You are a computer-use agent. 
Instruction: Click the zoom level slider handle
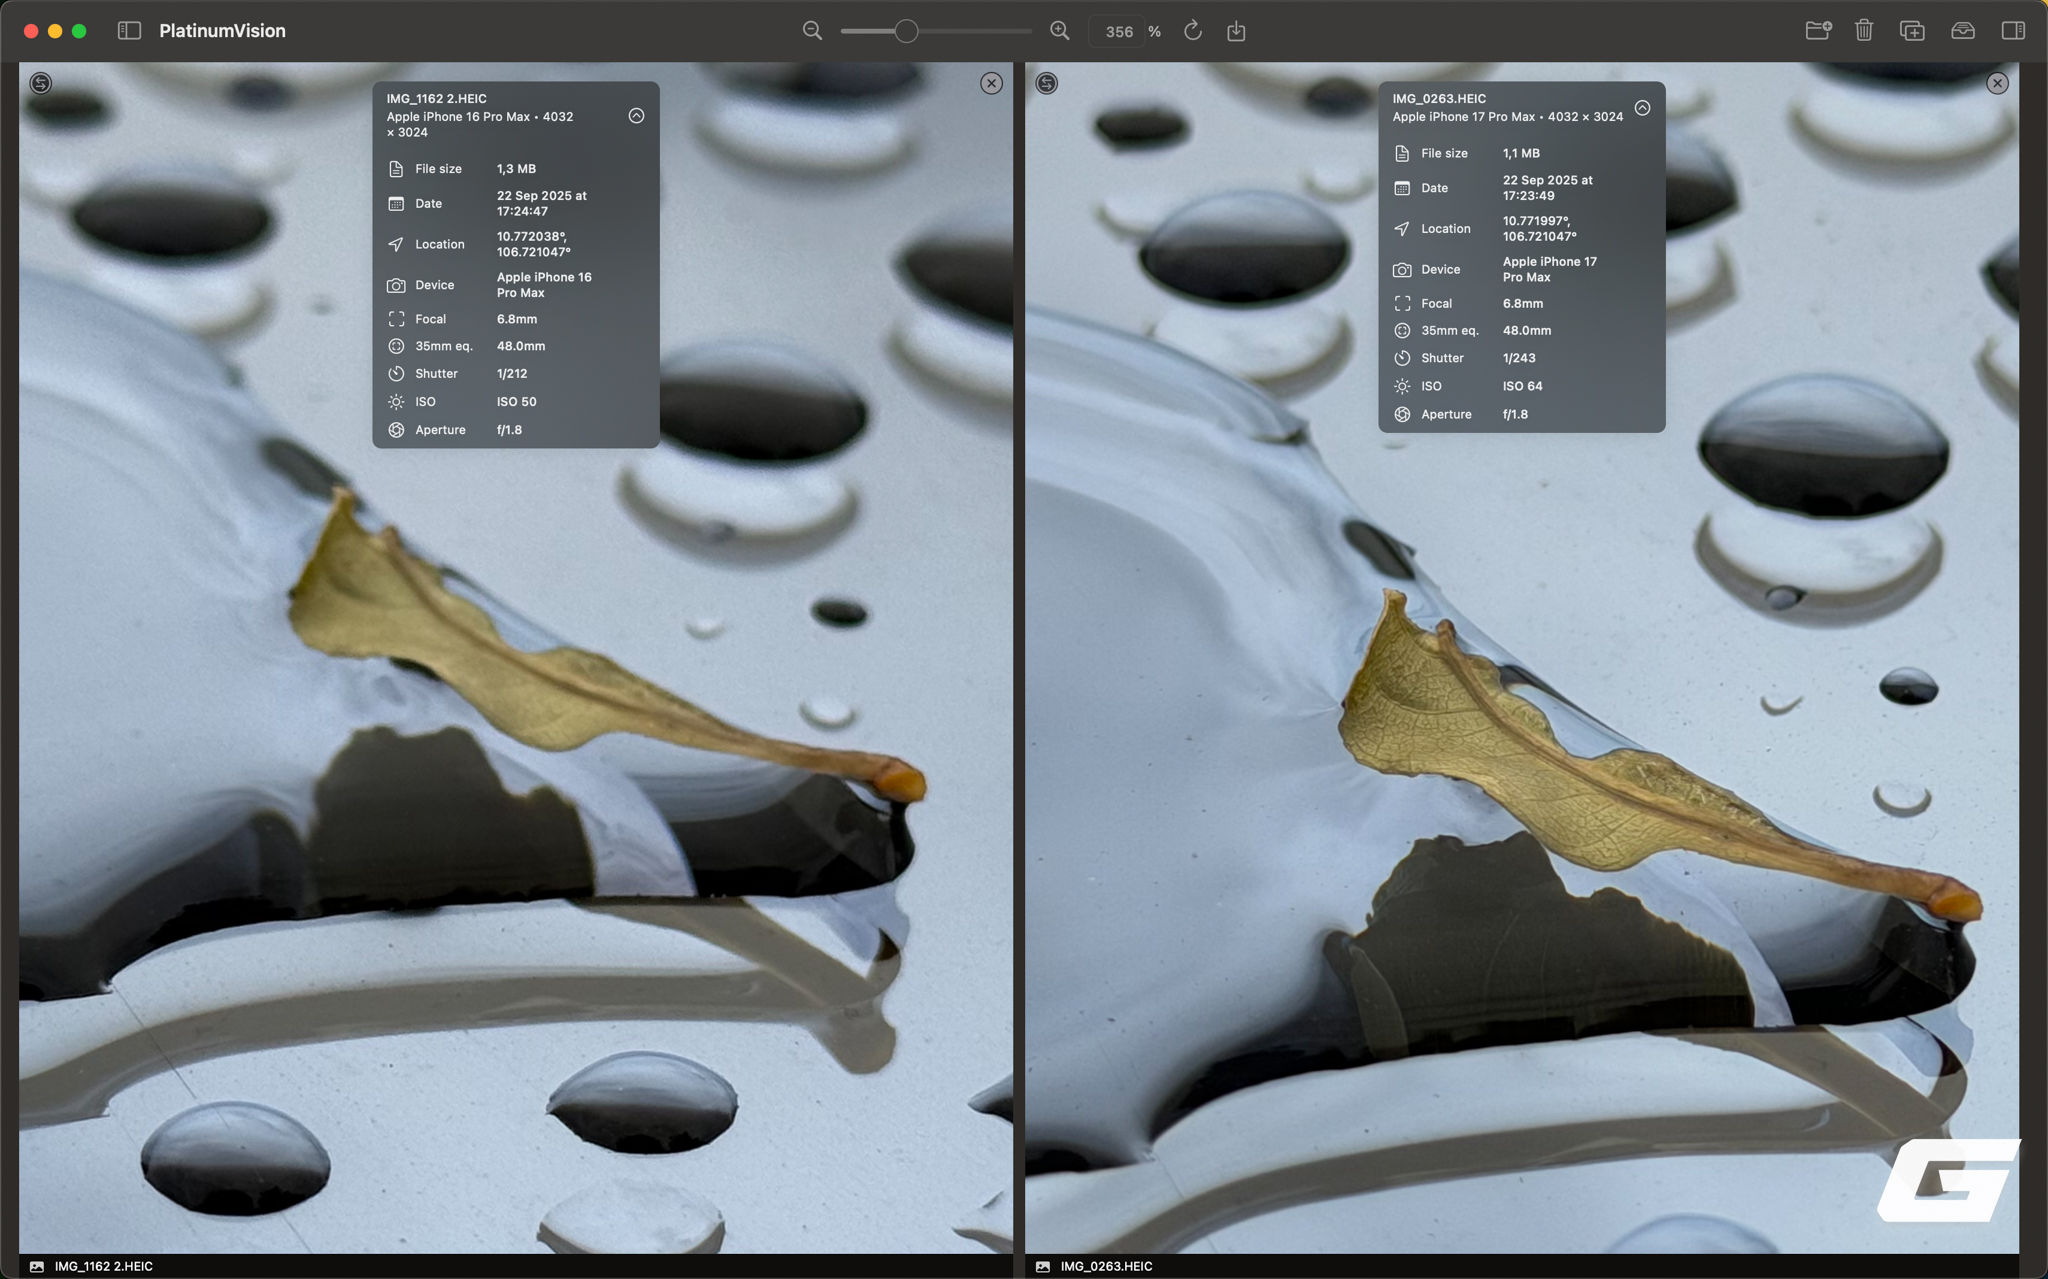[x=906, y=31]
